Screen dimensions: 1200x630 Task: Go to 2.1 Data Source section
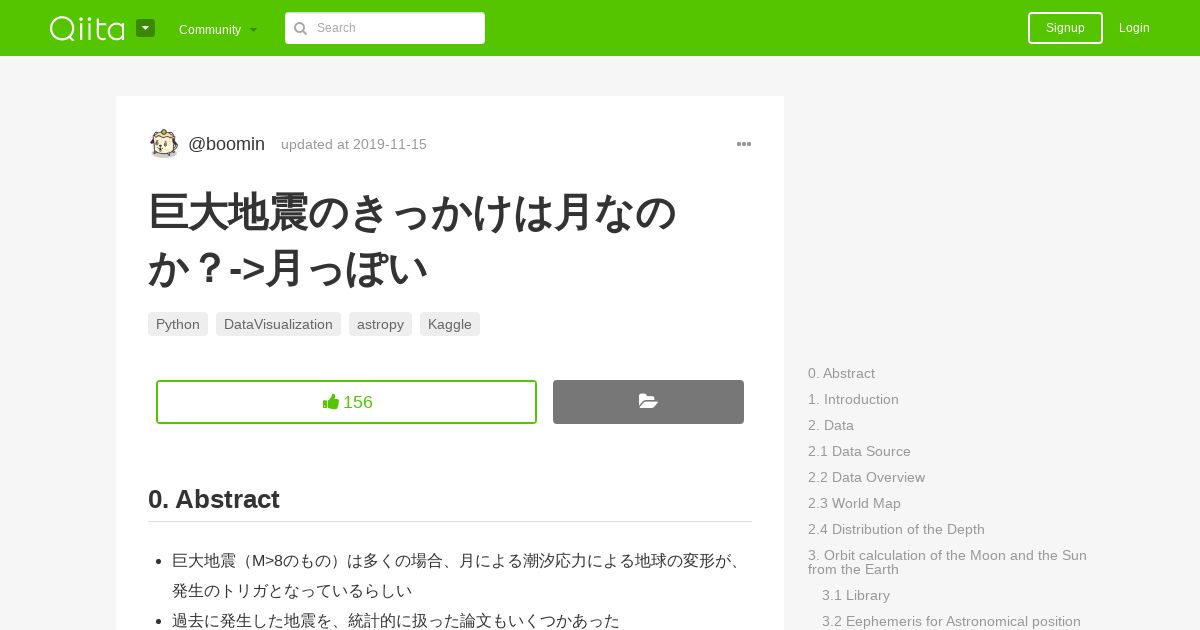[859, 451]
